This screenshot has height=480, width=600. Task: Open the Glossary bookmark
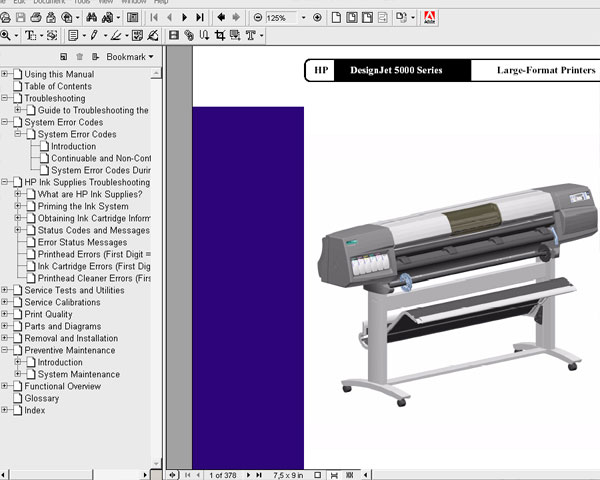[x=42, y=398]
